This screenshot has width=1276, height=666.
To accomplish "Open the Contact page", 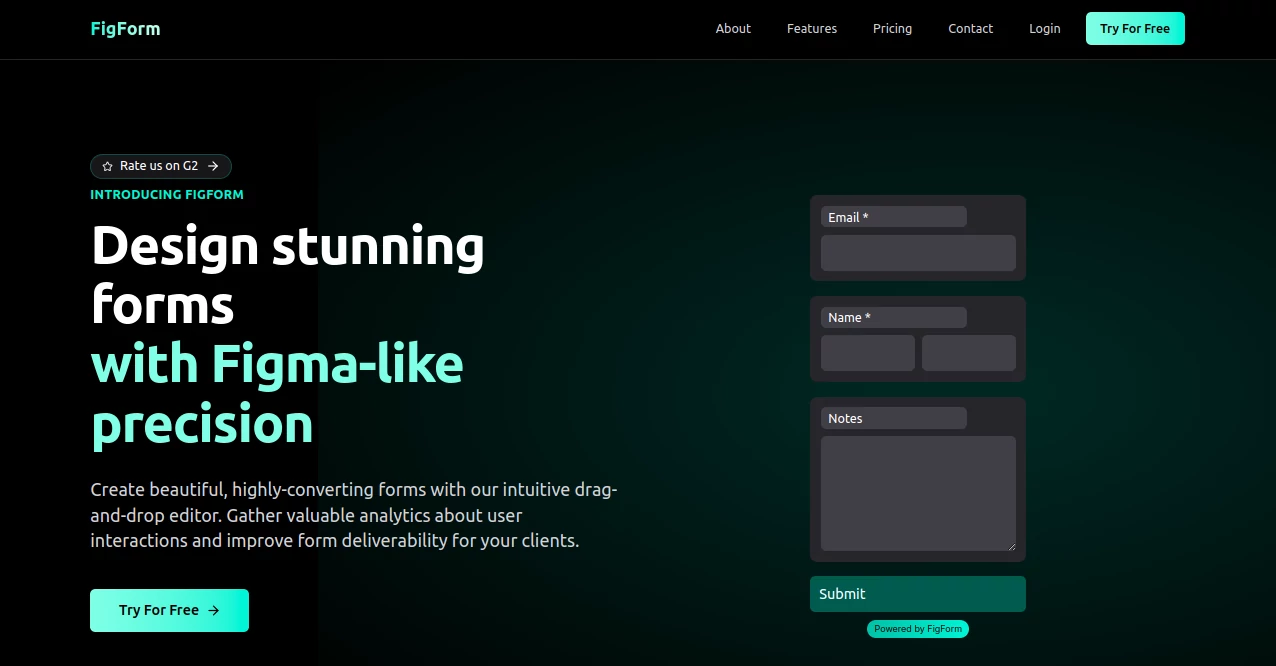I will [970, 28].
